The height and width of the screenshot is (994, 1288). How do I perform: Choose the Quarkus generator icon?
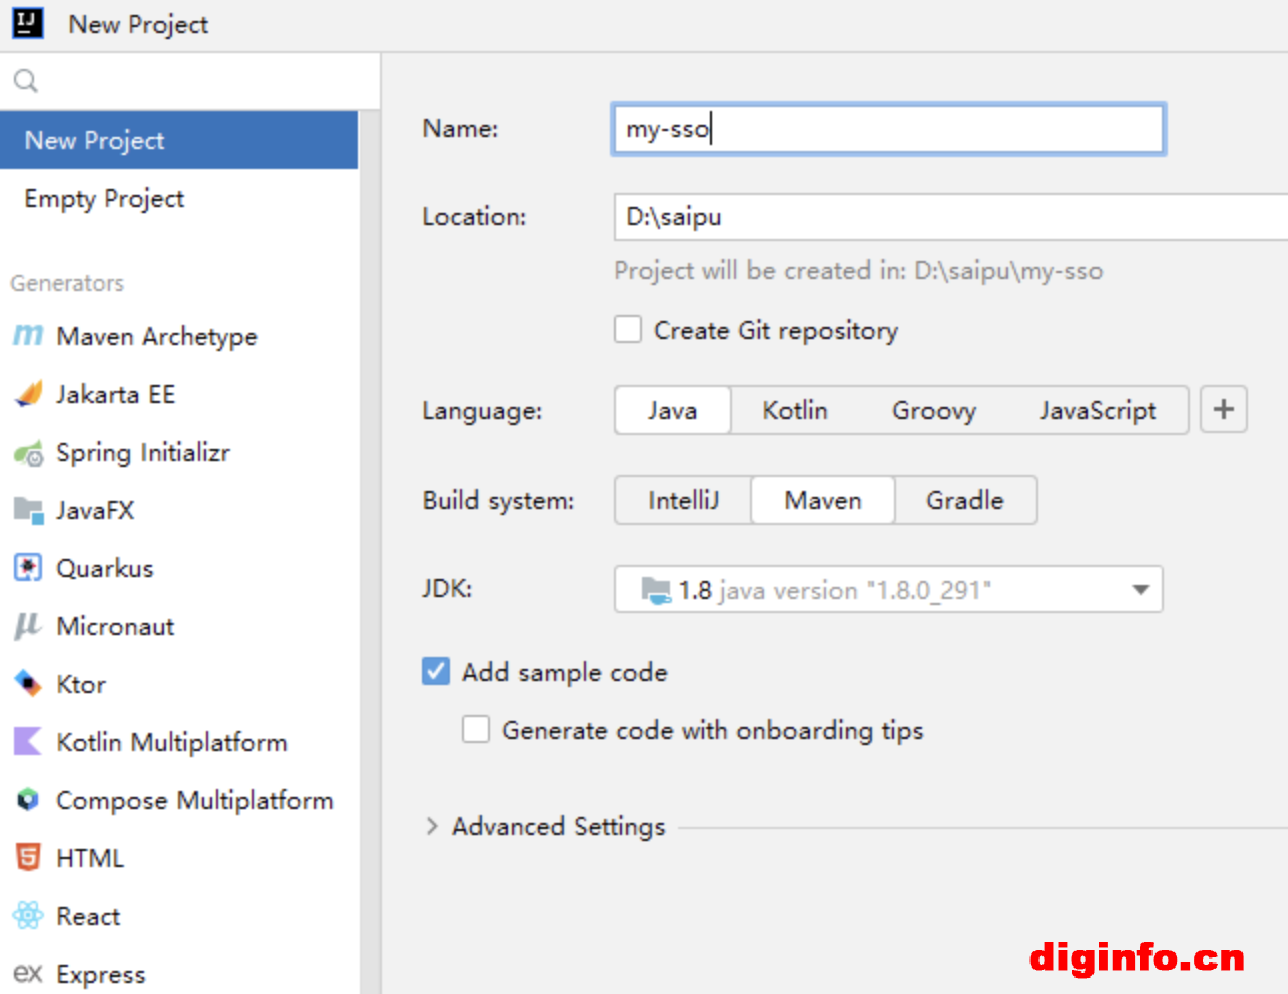28,568
